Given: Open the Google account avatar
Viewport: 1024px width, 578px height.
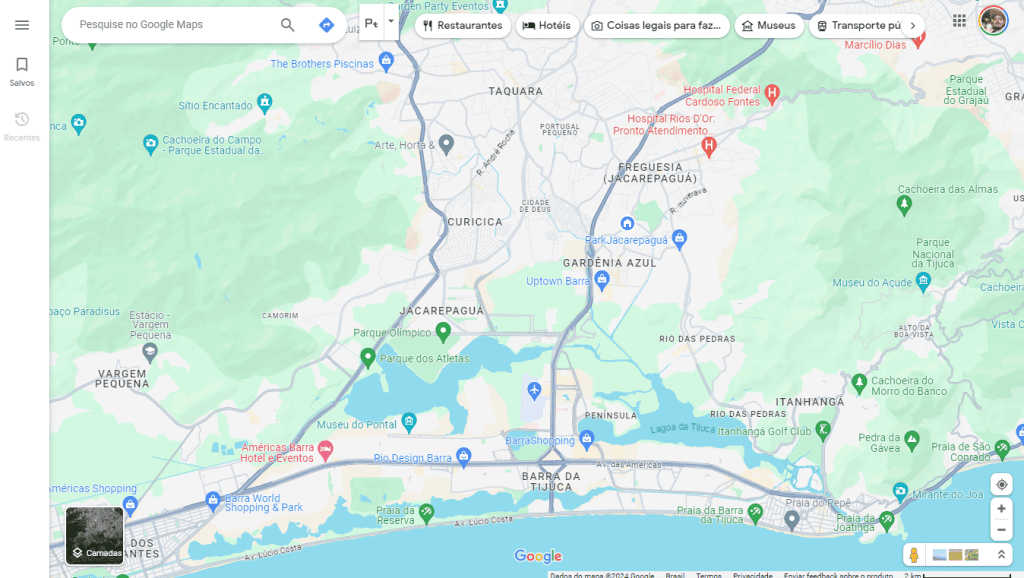Looking at the screenshot, I should pyautogui.click(x=993, y=21).
